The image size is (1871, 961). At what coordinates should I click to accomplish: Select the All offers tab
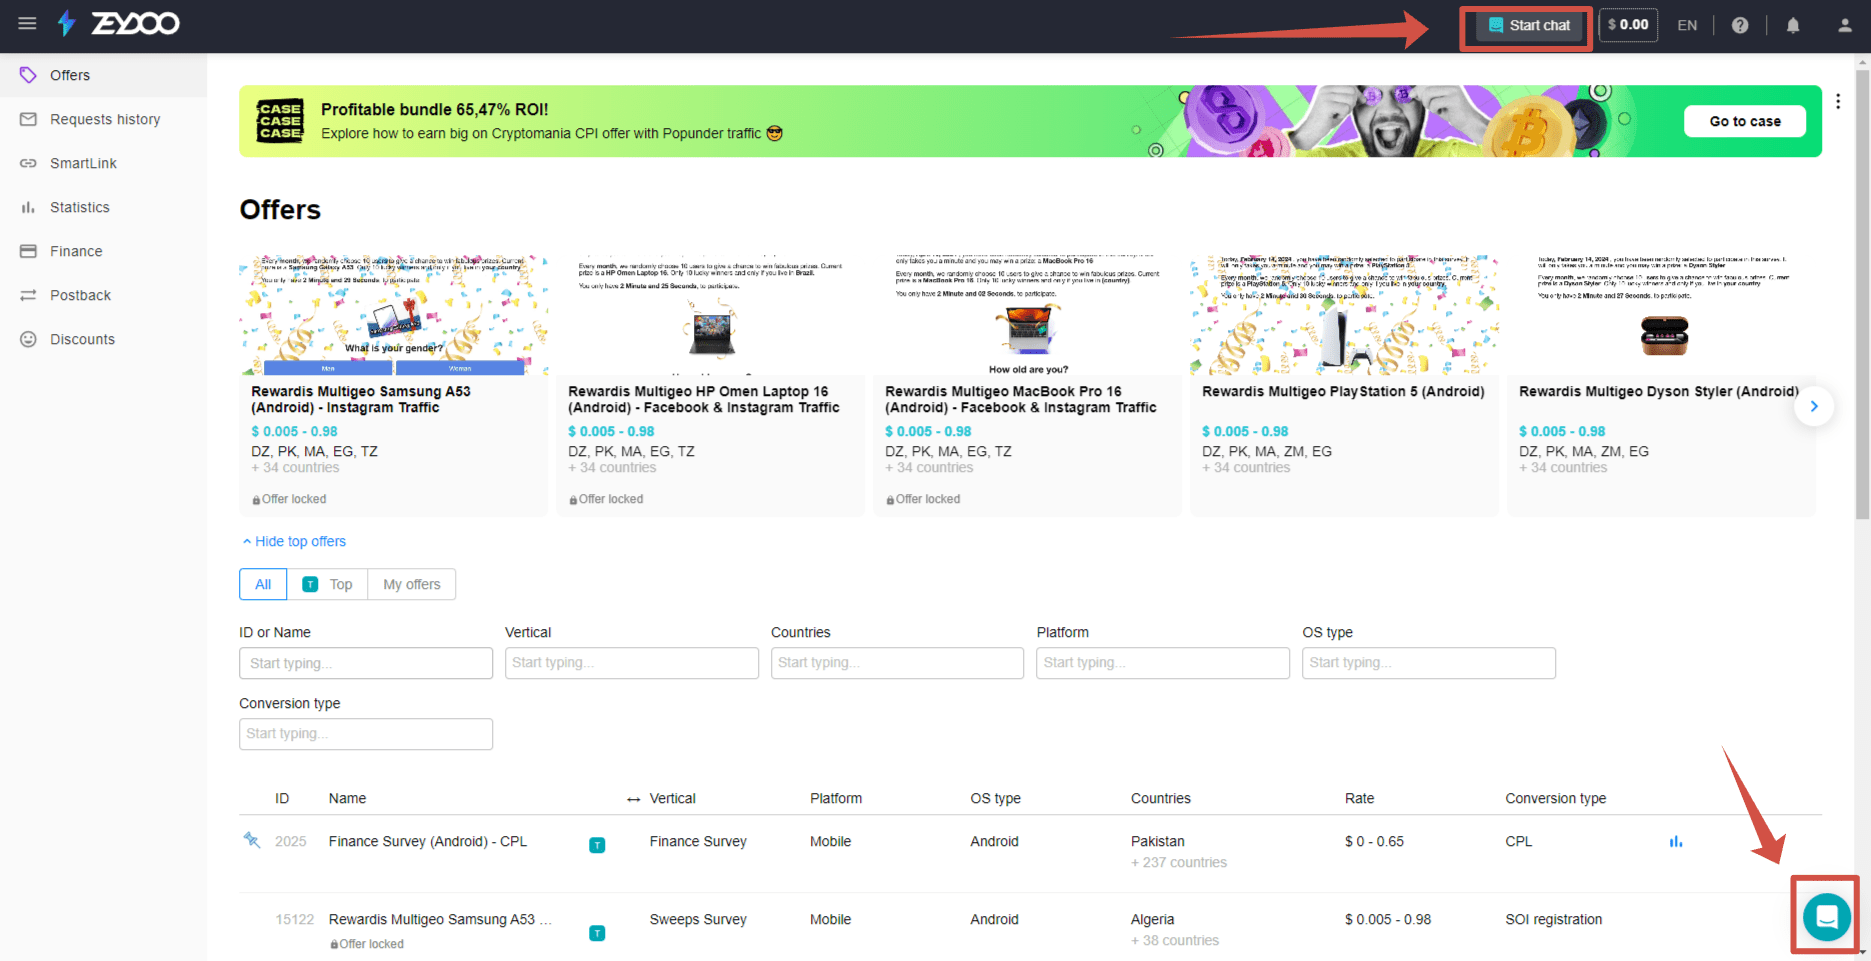[263, 584]
